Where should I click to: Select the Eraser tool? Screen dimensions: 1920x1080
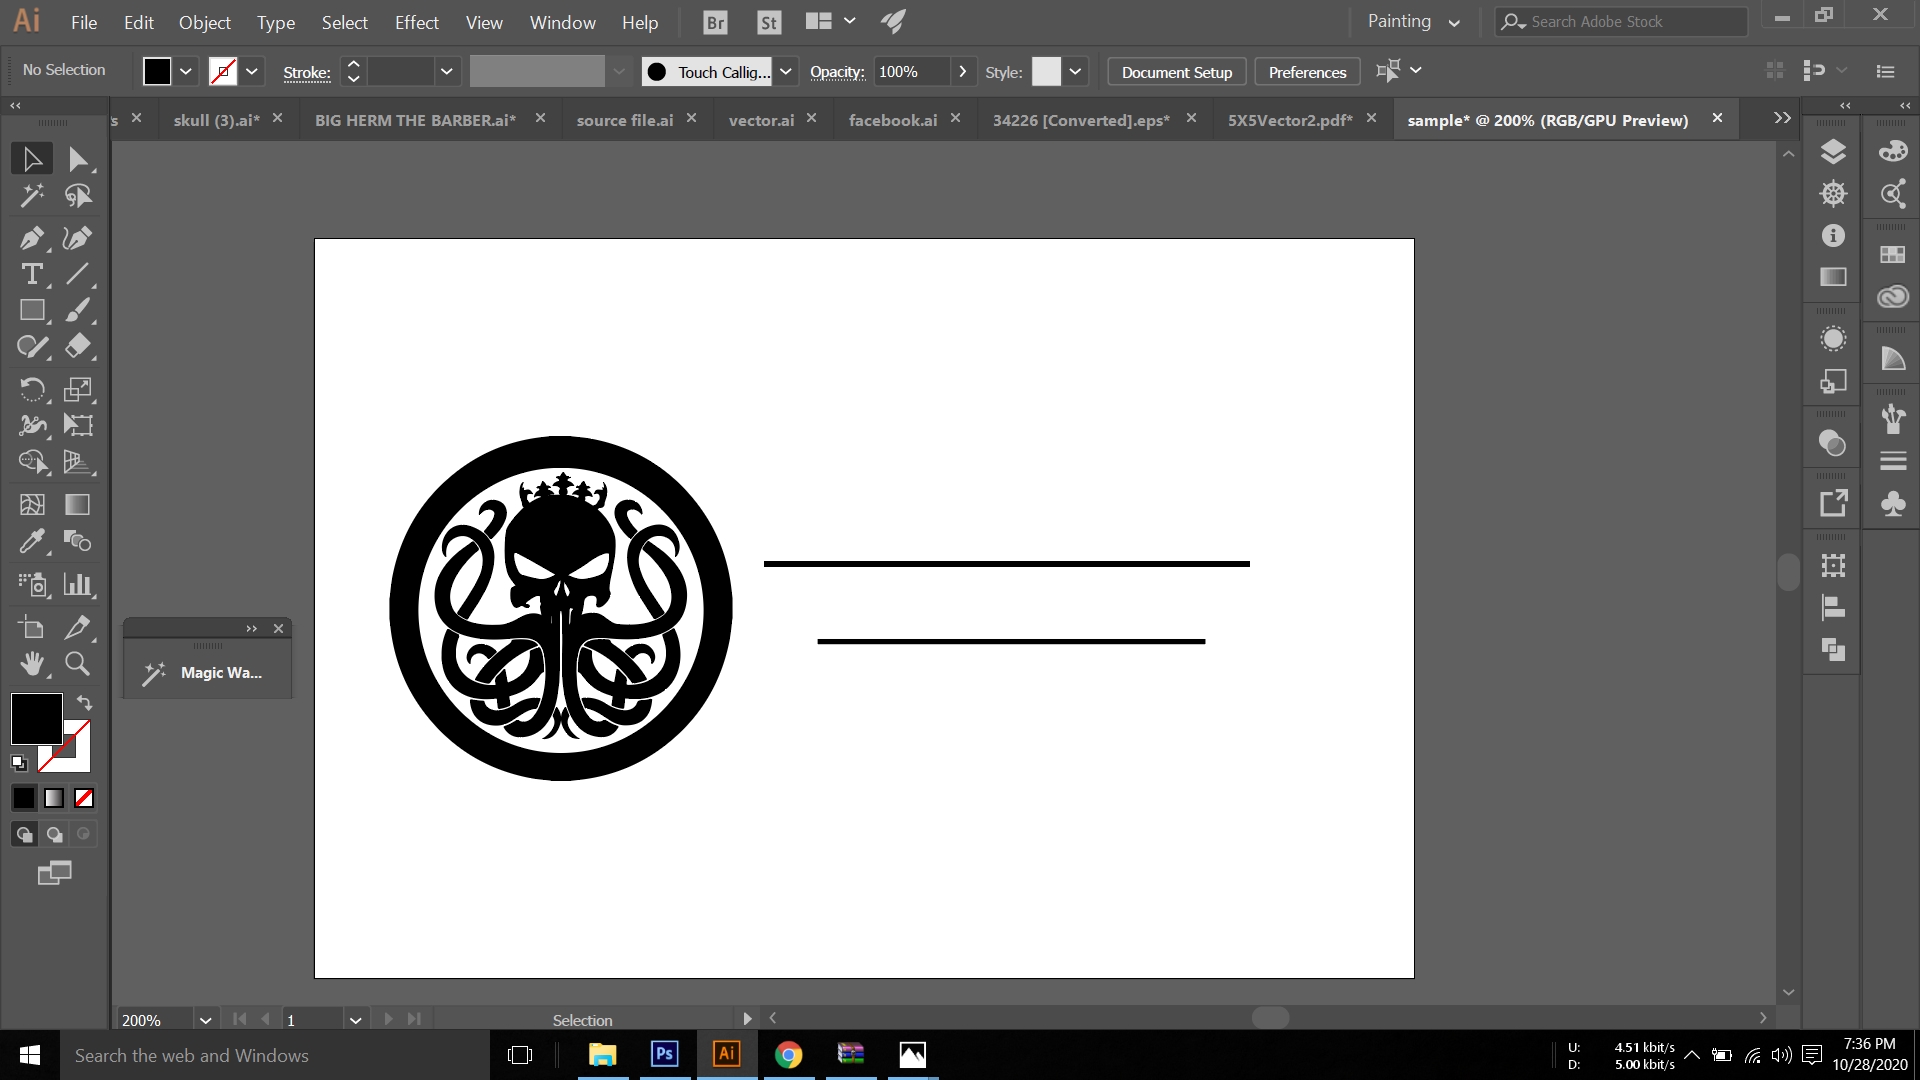(78, 346)
